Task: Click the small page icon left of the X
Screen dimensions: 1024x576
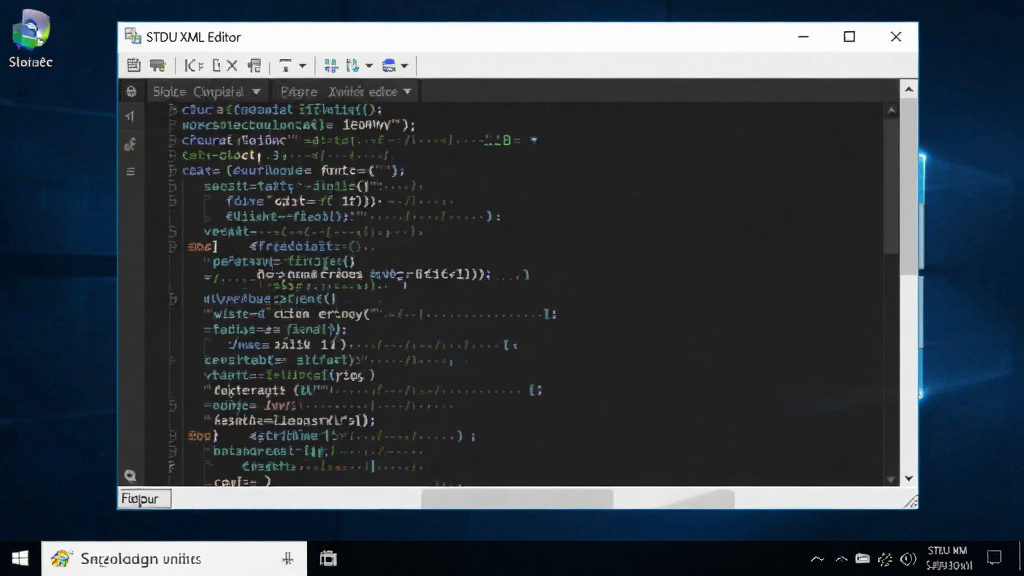Action: tap(216, 65)
